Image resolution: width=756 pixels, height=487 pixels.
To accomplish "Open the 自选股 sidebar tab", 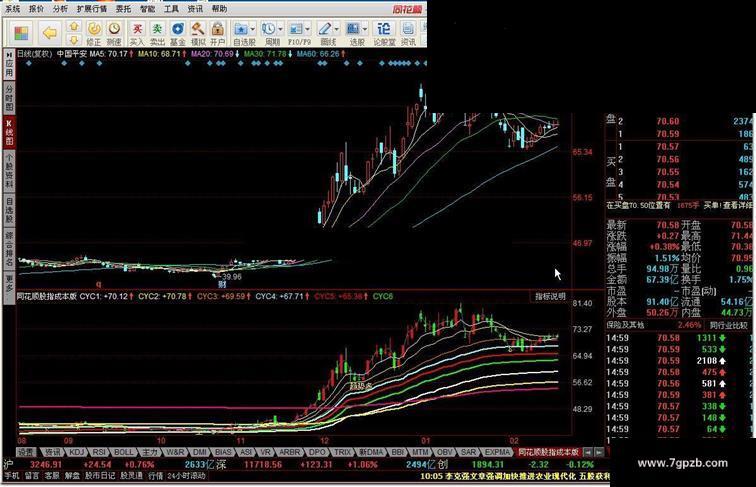I will (9, 210).
